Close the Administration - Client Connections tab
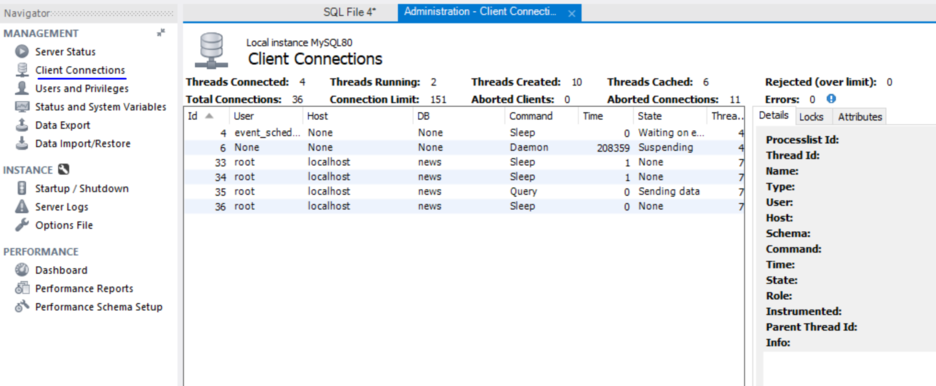This screenshot has width=936, height=386. coord(571,13)
